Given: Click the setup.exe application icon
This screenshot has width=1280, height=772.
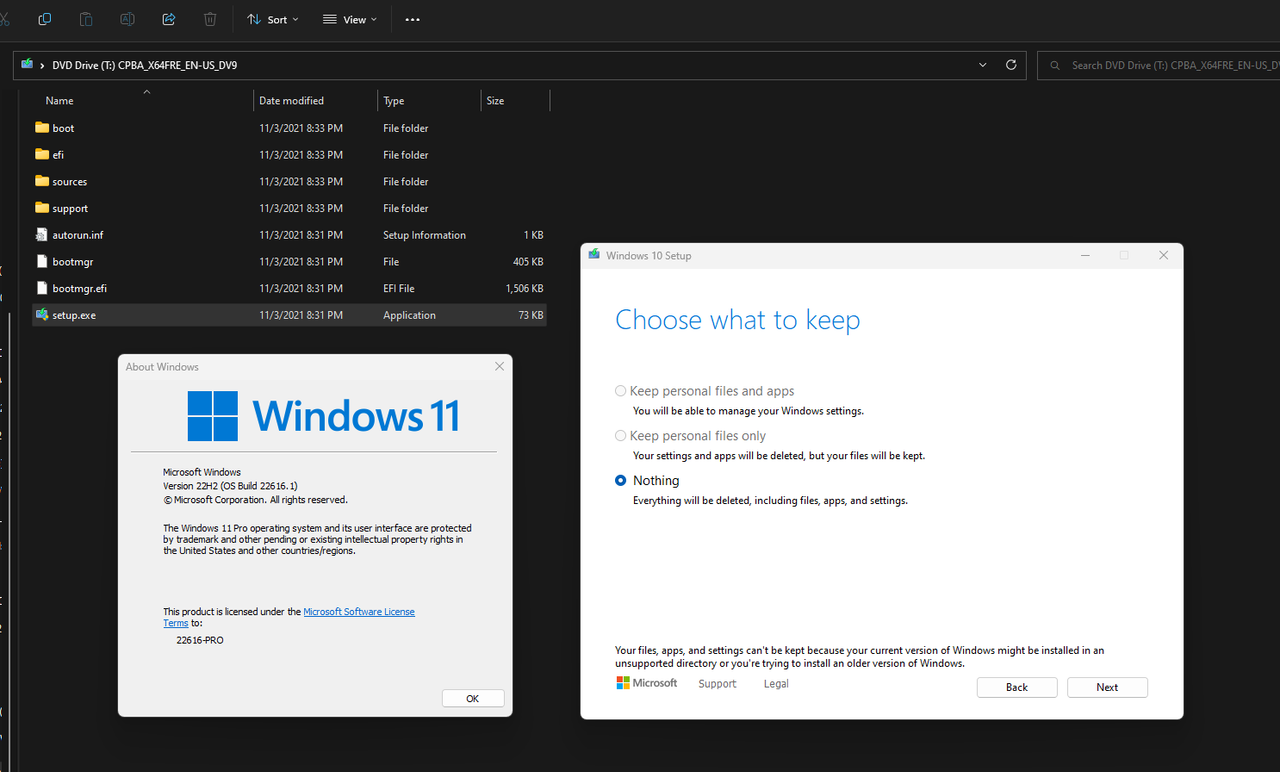Looking at the screenshot, I should point(42,315).
